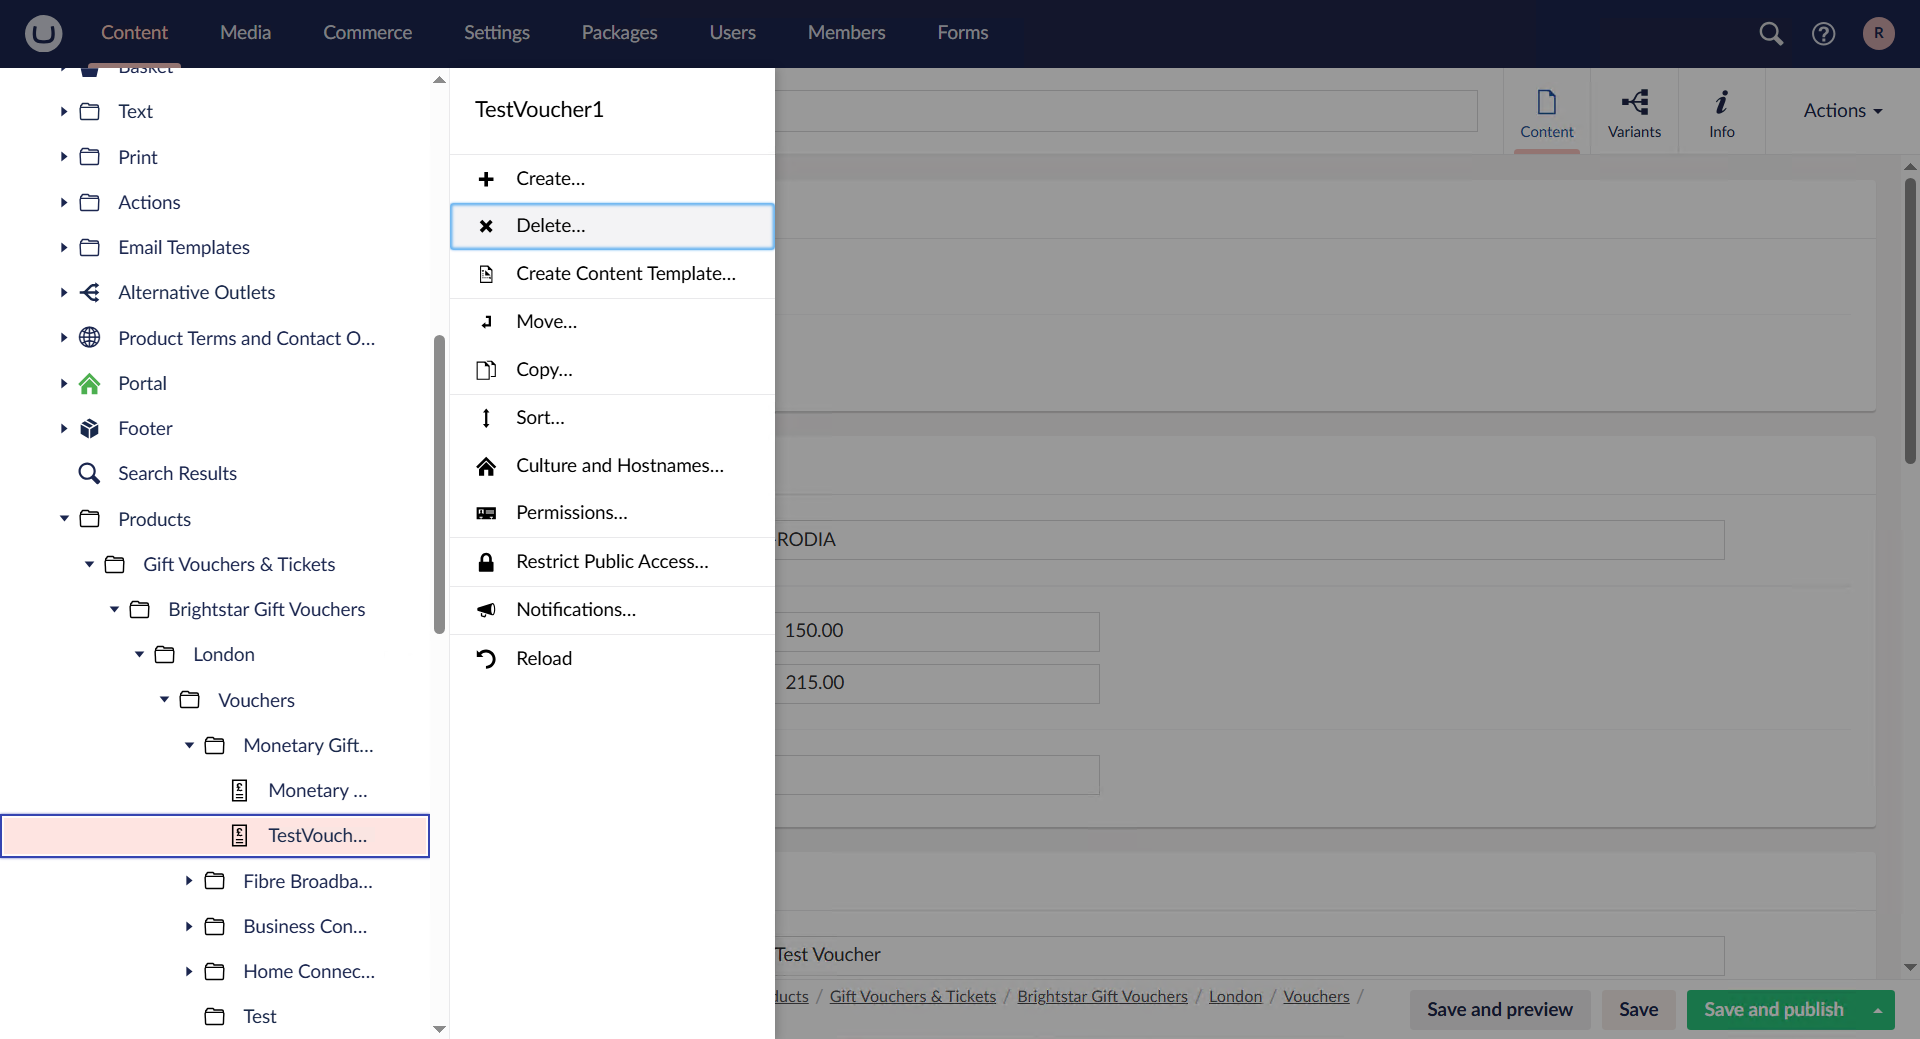Open the search magnifier icon
Viewport: 1920px width, 1039px height.
[x=1771, y=33]
